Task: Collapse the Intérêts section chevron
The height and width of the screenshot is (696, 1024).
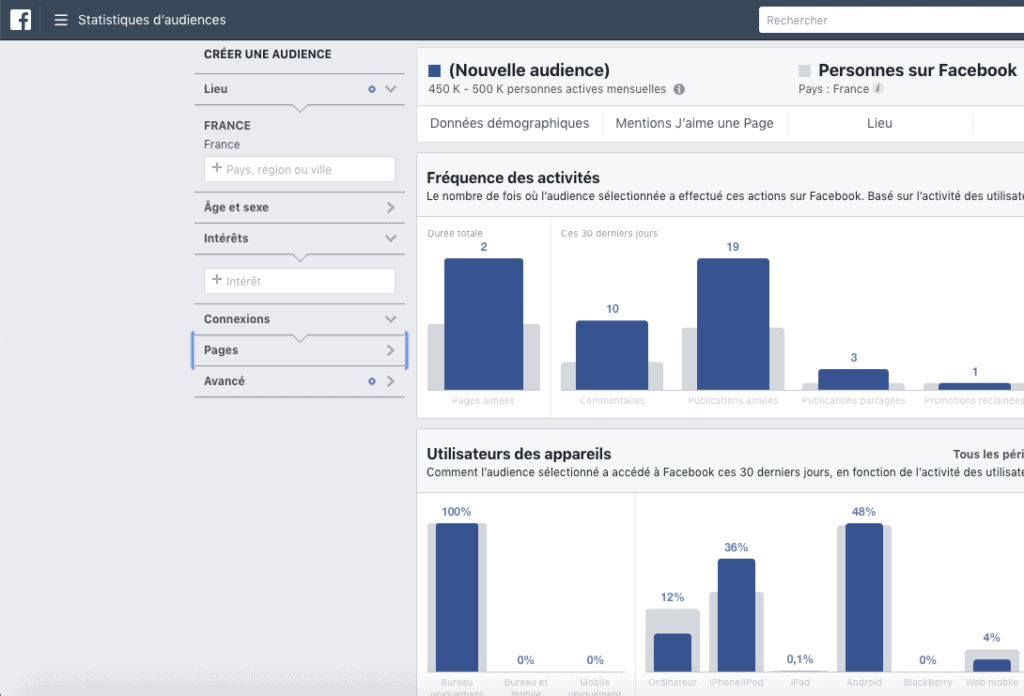Action: click(x=391, y=239)
